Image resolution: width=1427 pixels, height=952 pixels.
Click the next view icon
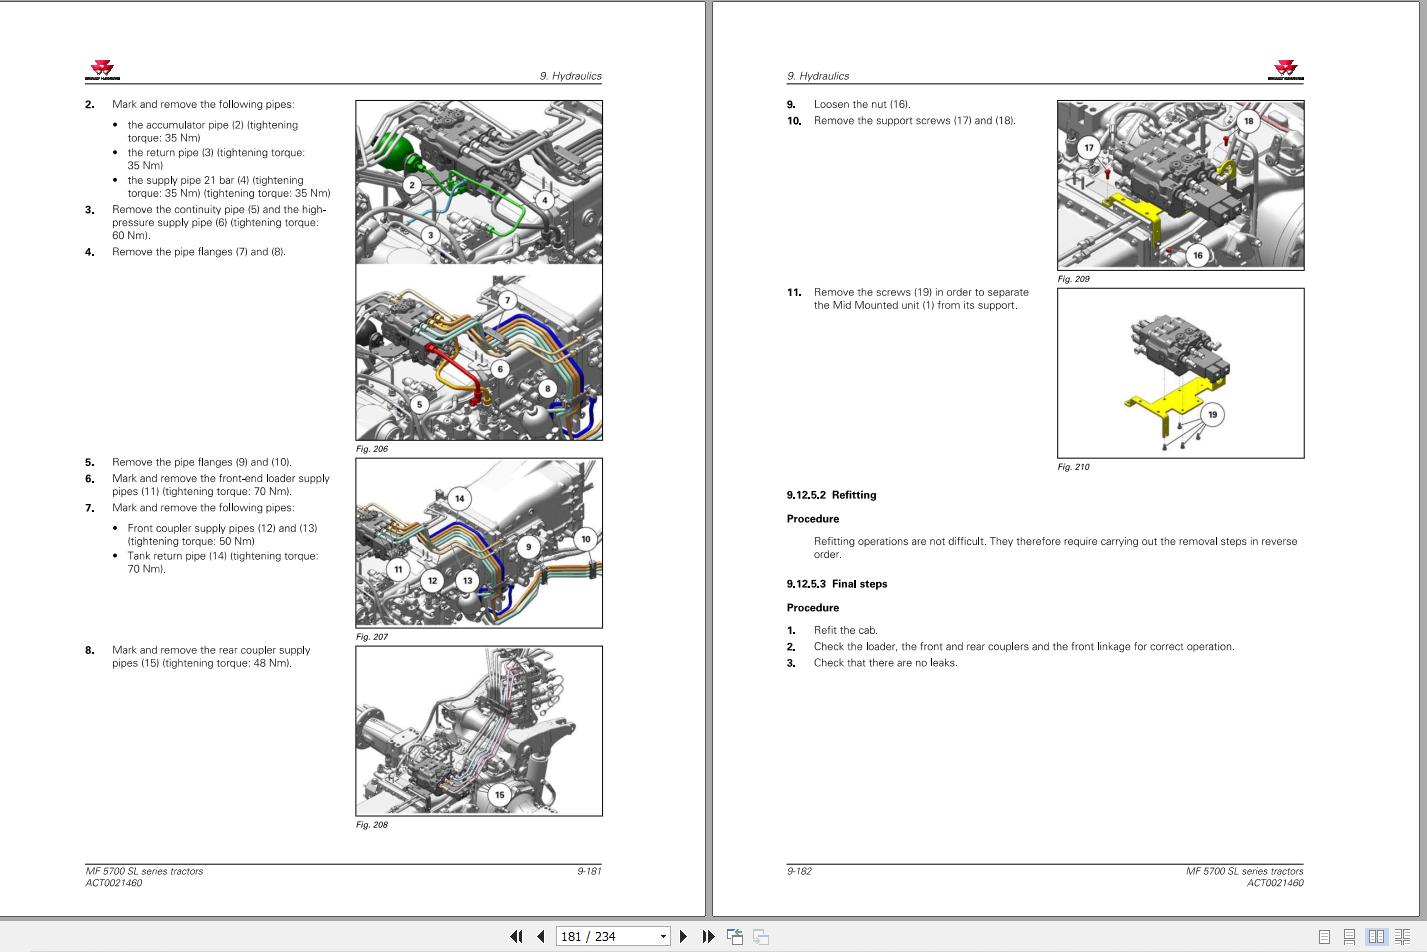point(761,936)
